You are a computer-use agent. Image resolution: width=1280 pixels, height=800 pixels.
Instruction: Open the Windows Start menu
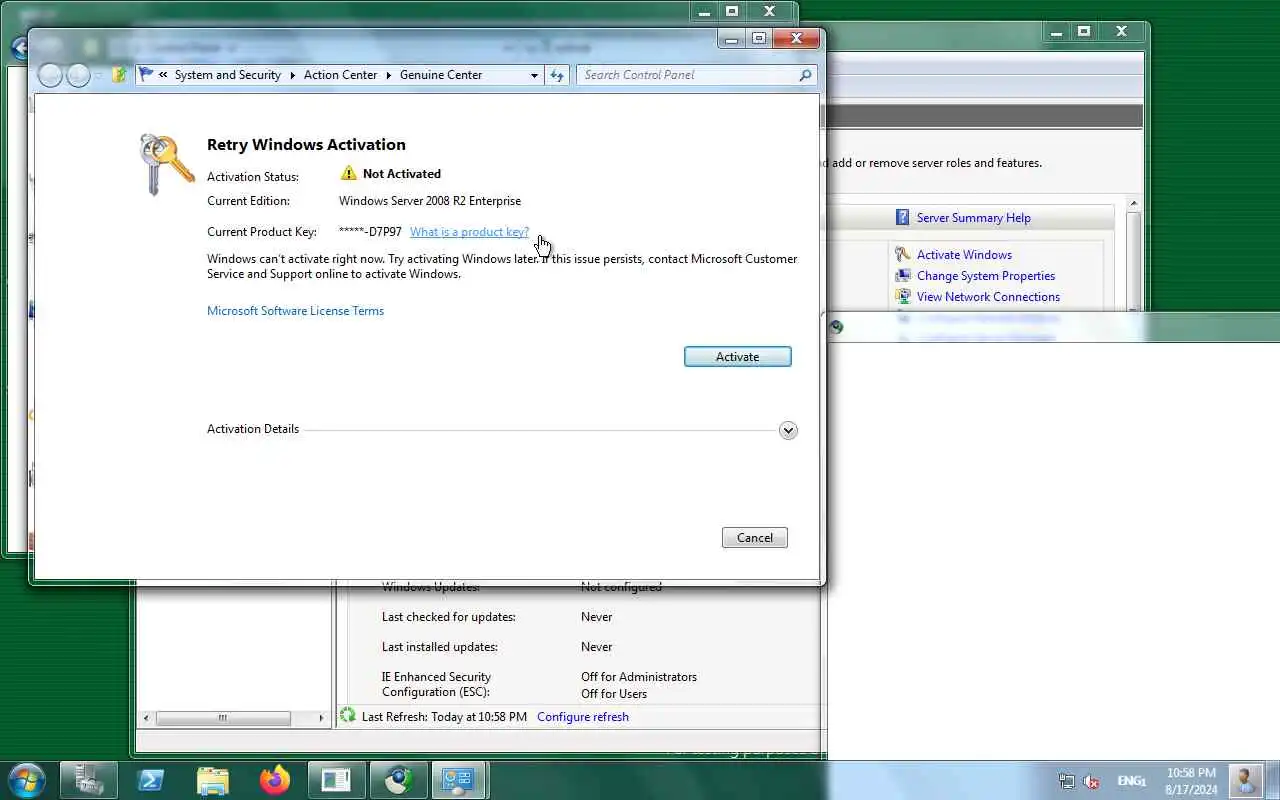coord(27,780)
